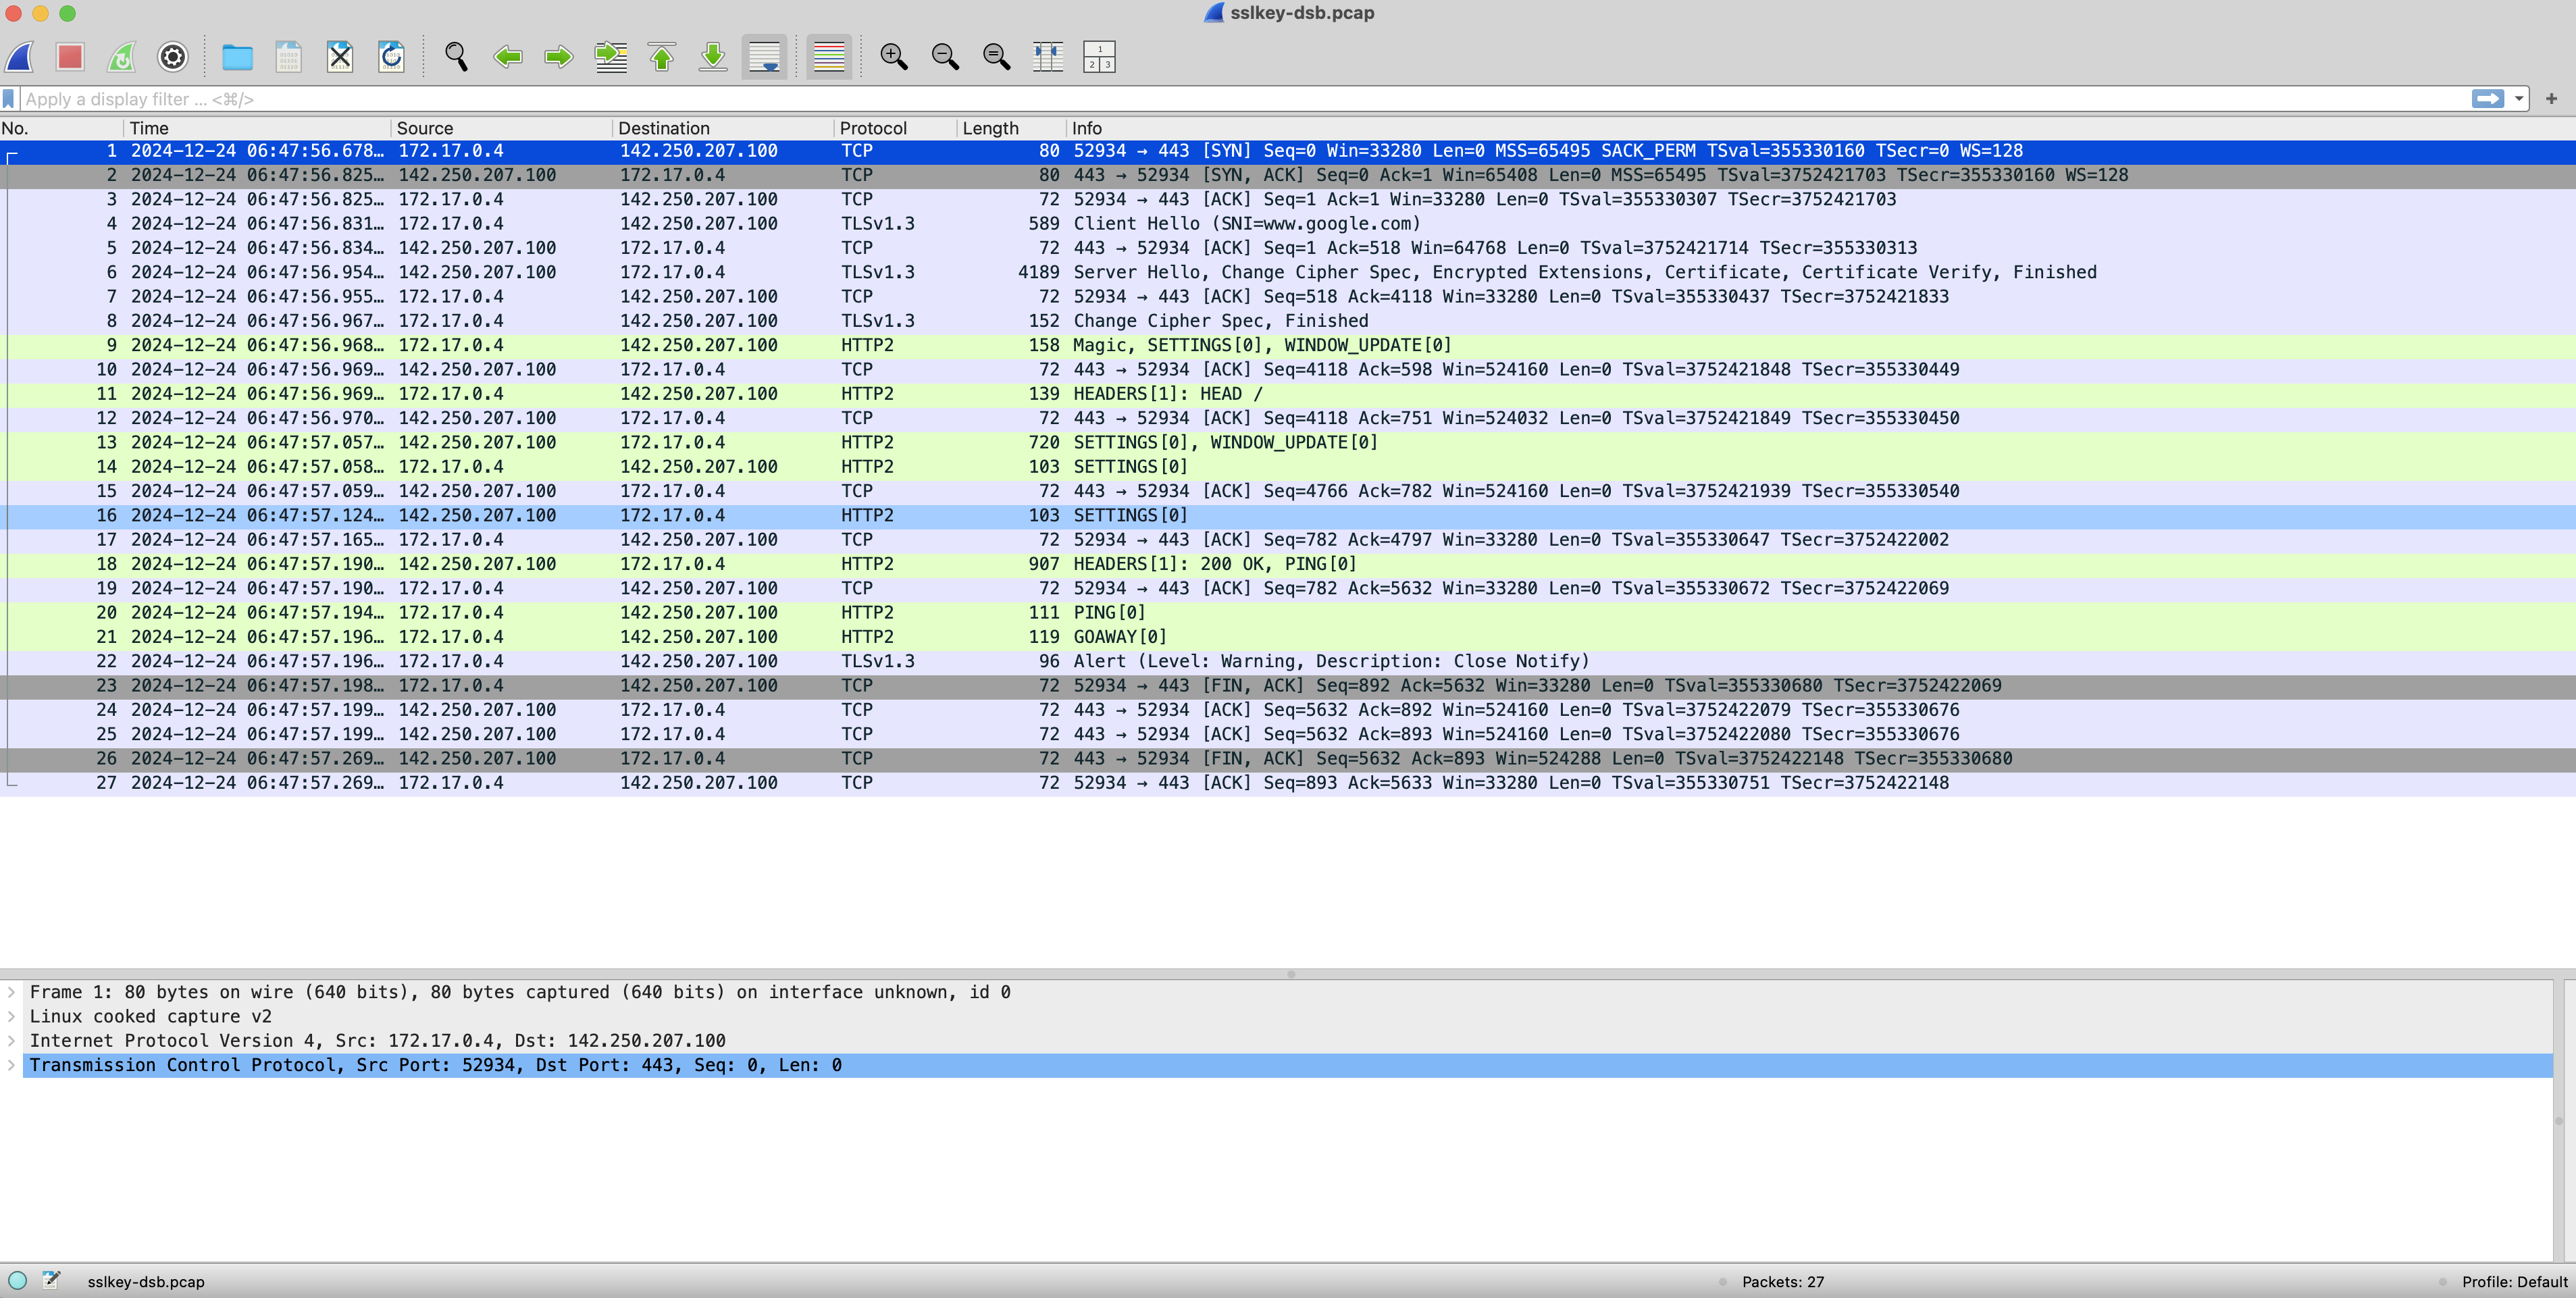Select packet 22 Alert Close Notify row

pos(1288,661)
